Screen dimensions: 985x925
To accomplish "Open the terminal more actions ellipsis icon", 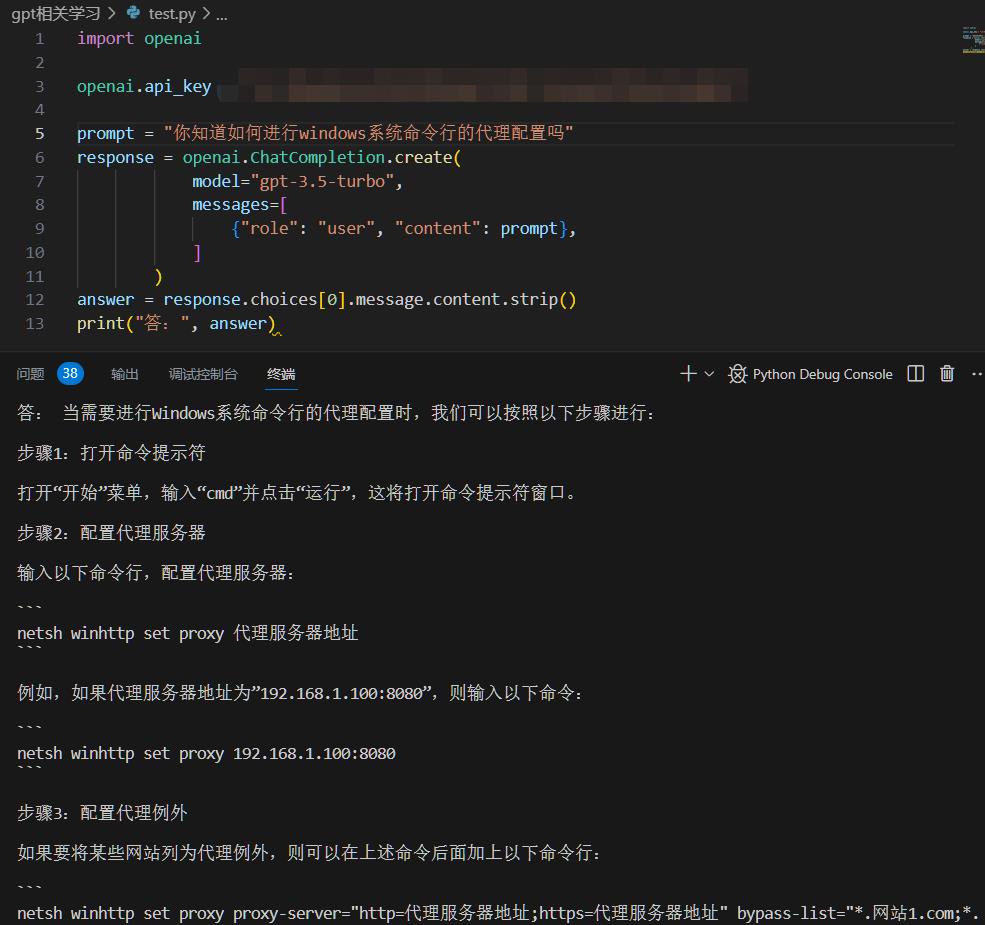I will pyautogui.click(x=976, y=373).
